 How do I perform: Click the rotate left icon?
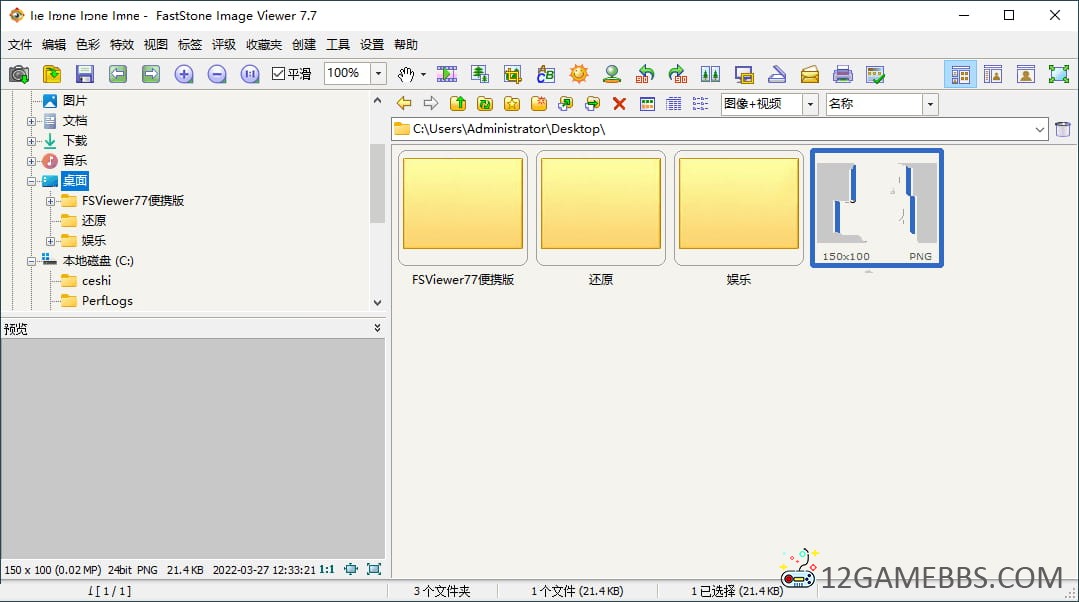(646, 74)
